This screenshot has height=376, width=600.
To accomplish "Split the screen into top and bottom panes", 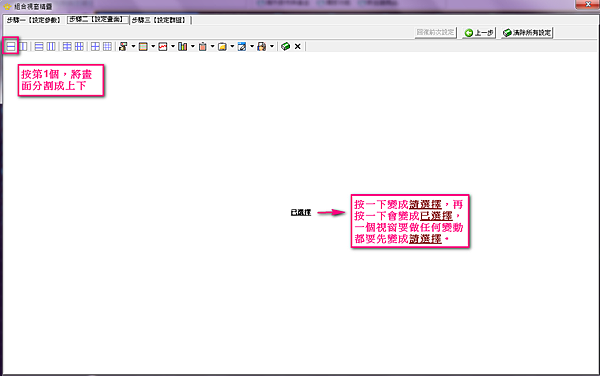I will 11,47.
